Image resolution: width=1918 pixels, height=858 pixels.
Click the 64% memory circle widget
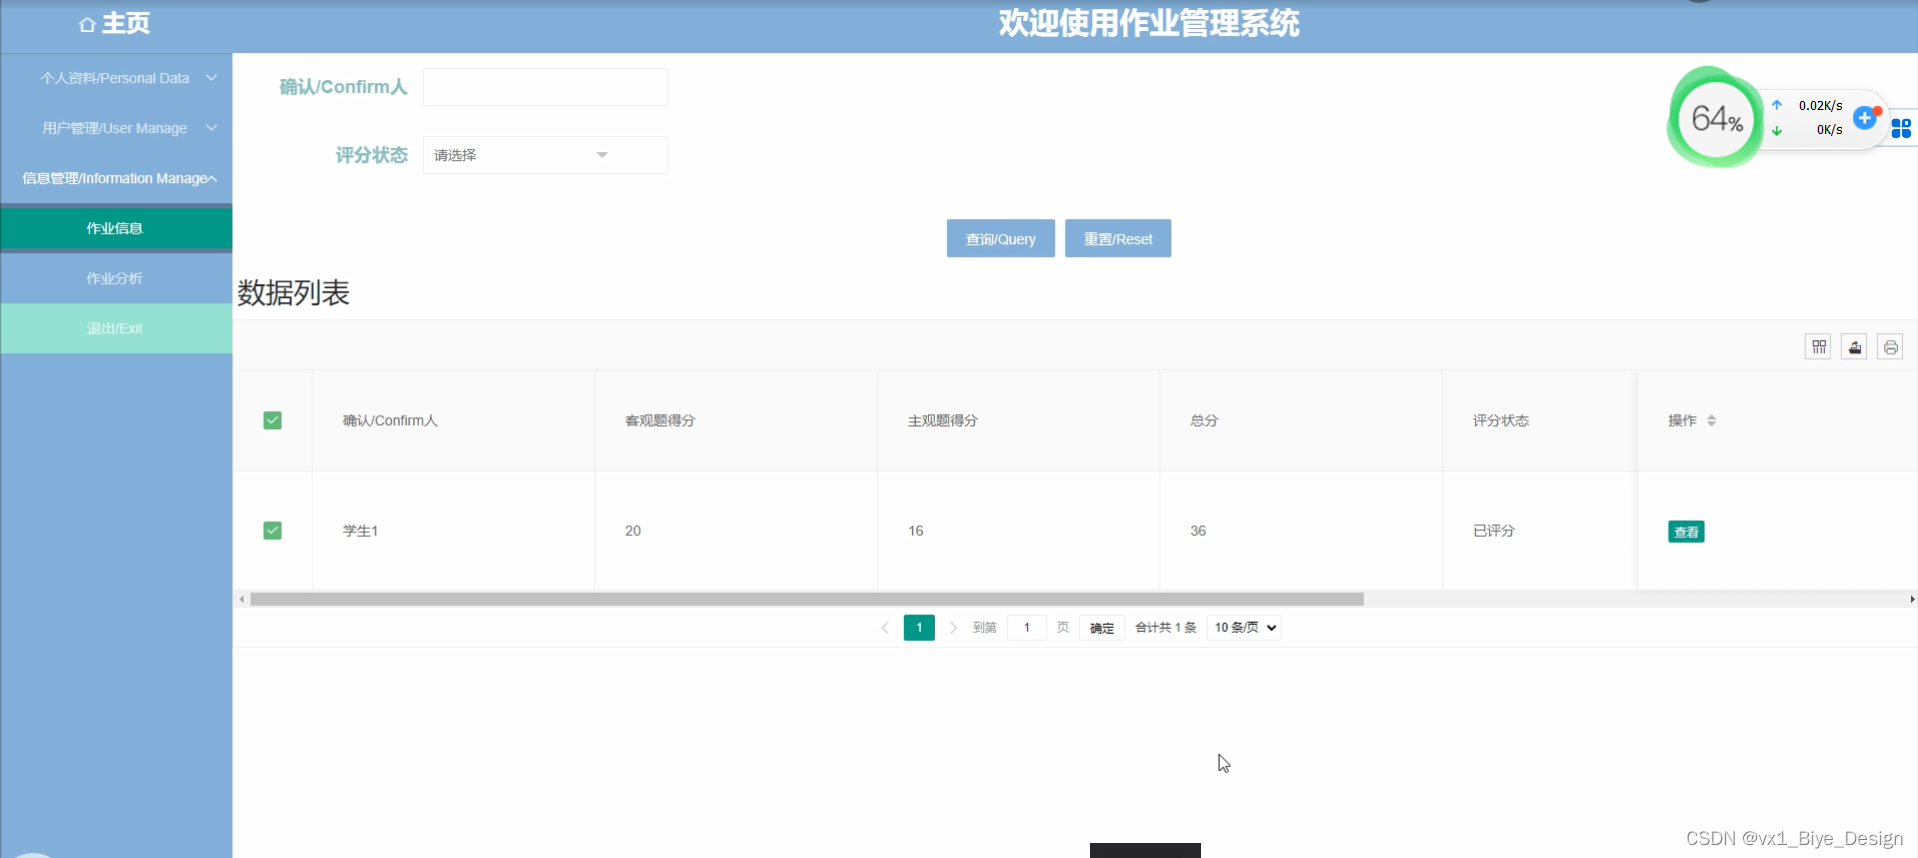click(1716, 118)
